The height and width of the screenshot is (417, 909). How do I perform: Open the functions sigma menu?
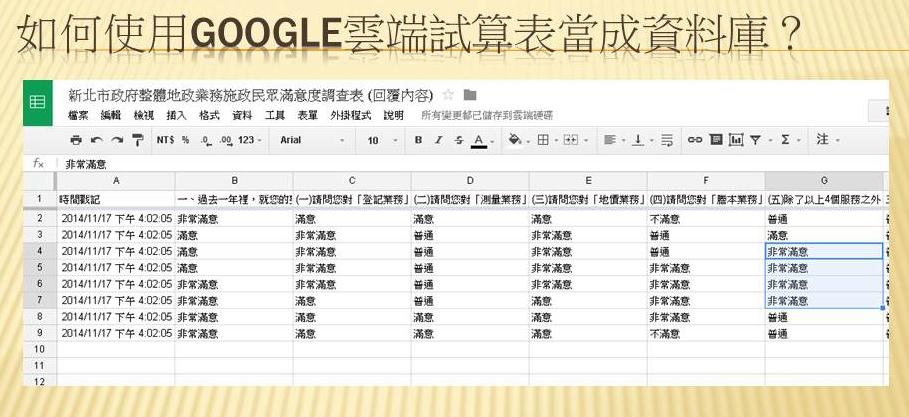789,140
